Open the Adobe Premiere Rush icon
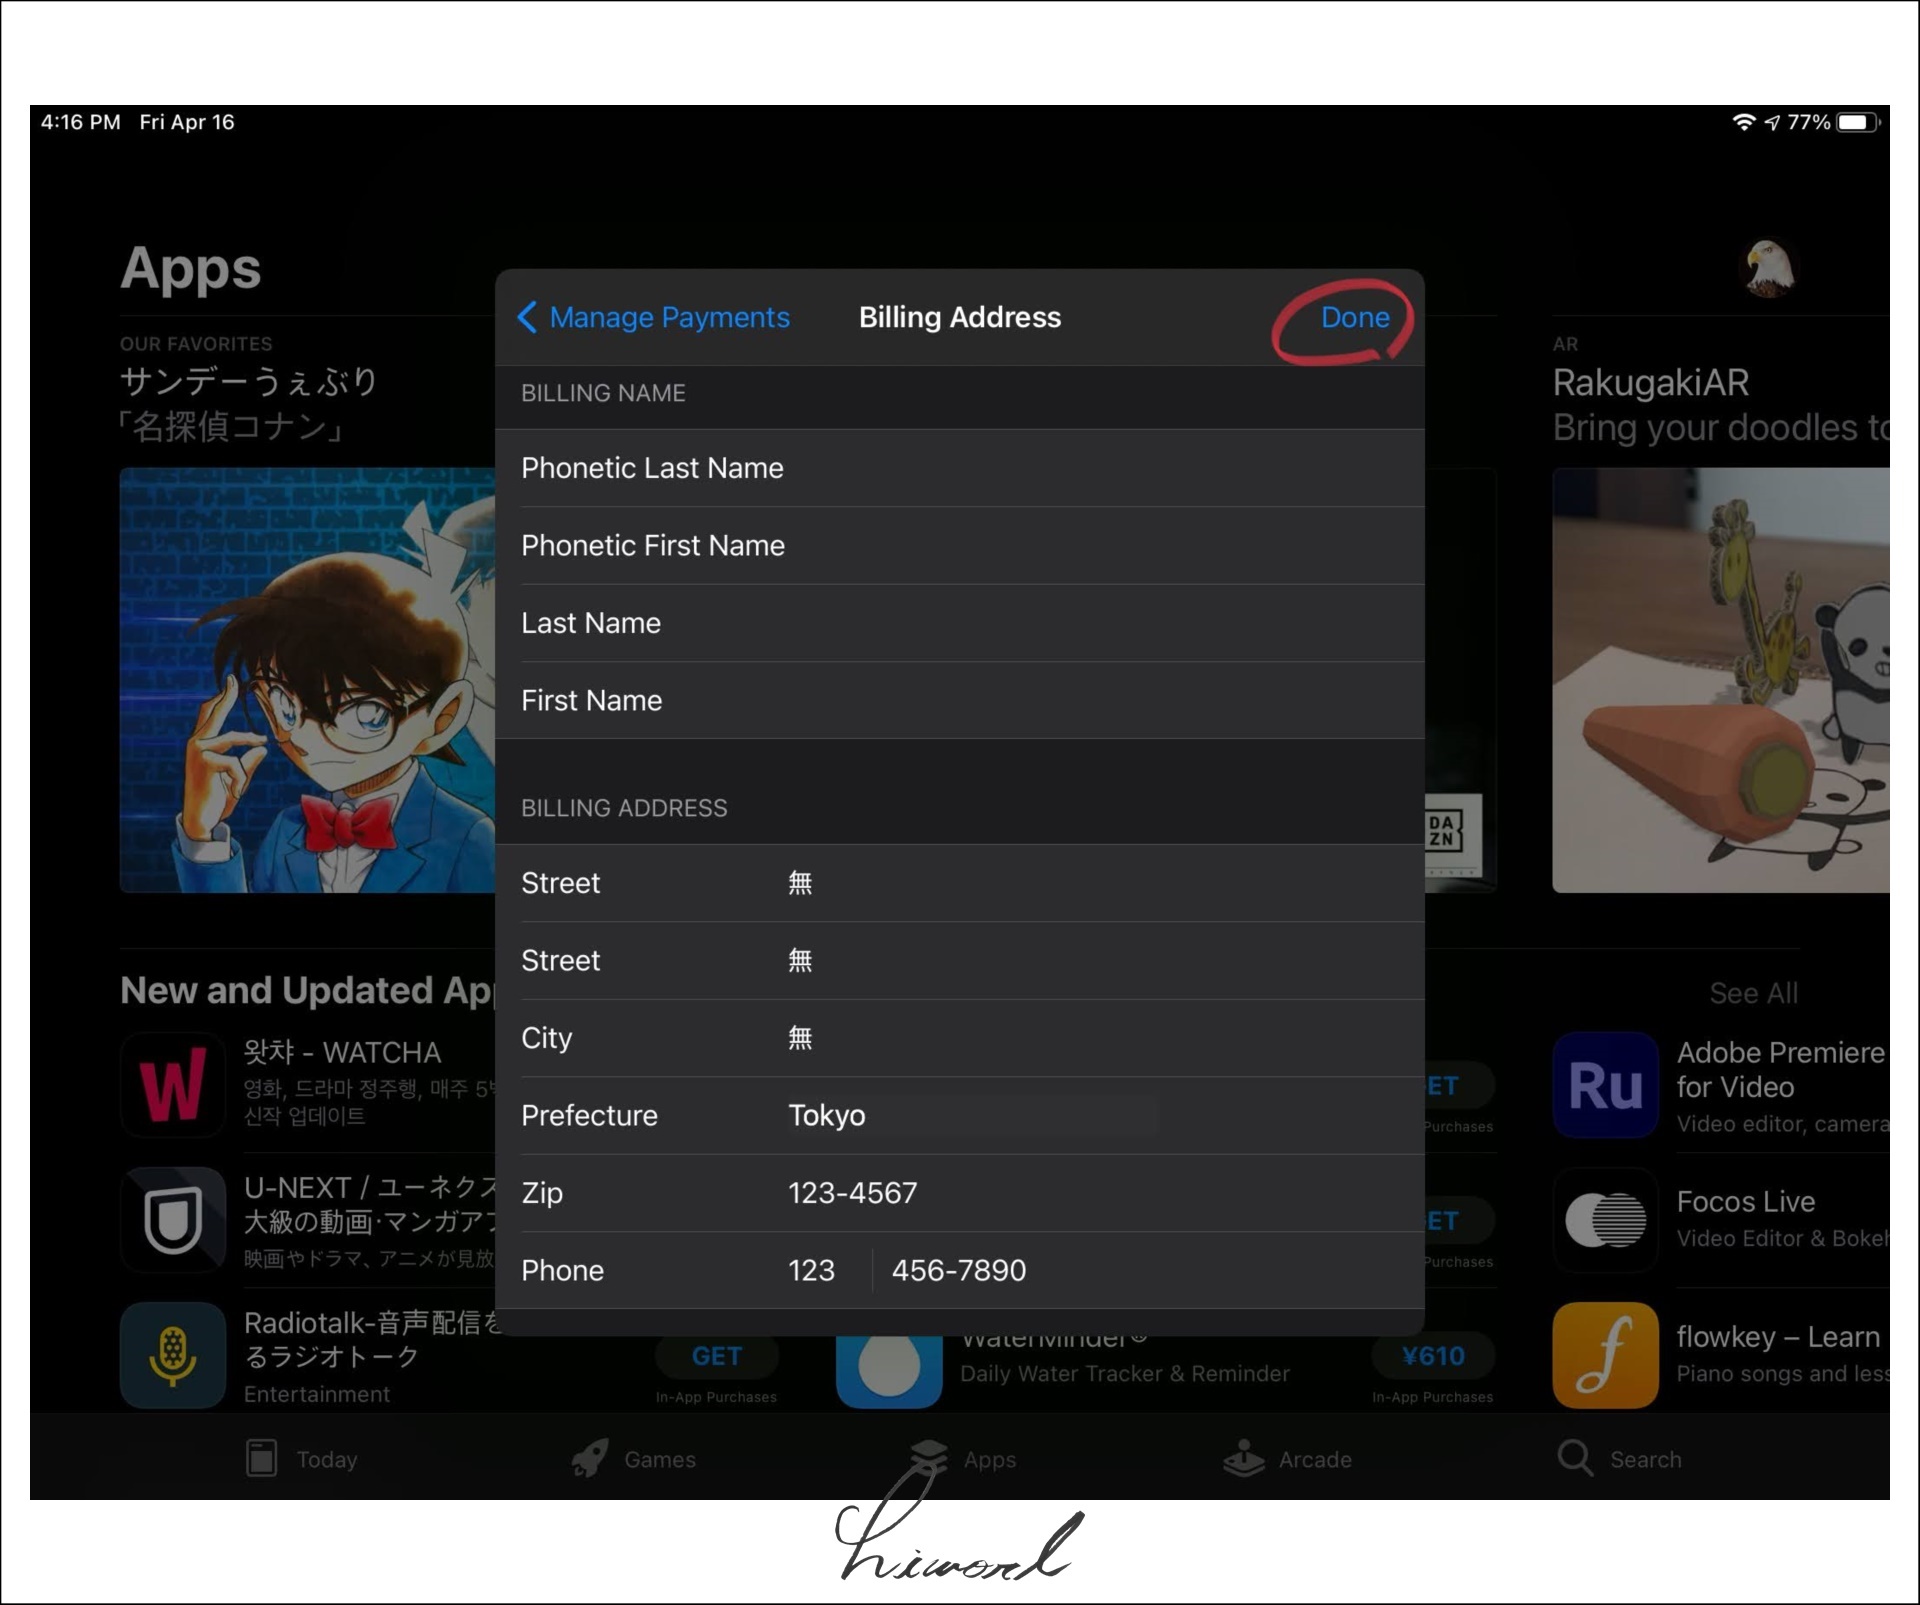Image resolution: width=1920 pixels, height=1605 pixels. 1606,1085
